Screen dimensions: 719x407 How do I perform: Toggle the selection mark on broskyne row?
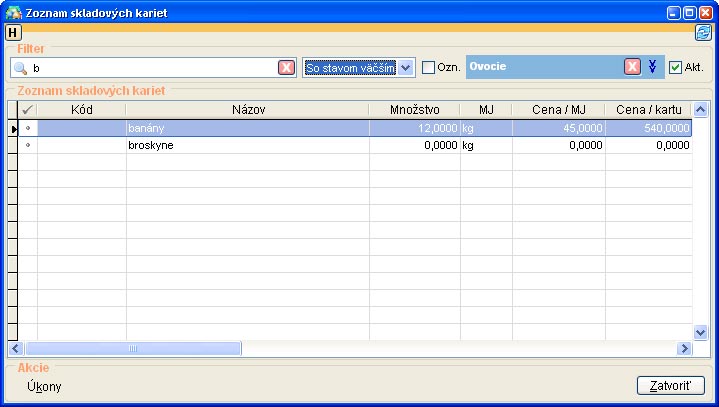(27, 145)
